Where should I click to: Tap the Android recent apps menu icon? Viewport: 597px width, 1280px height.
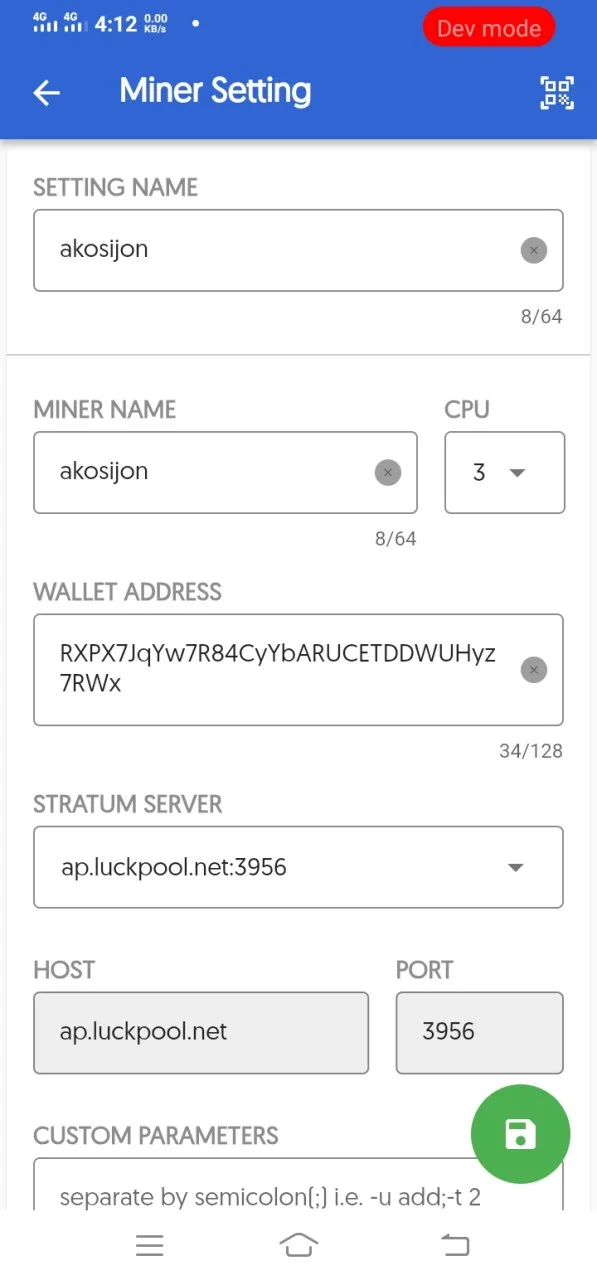point(150,1245)
